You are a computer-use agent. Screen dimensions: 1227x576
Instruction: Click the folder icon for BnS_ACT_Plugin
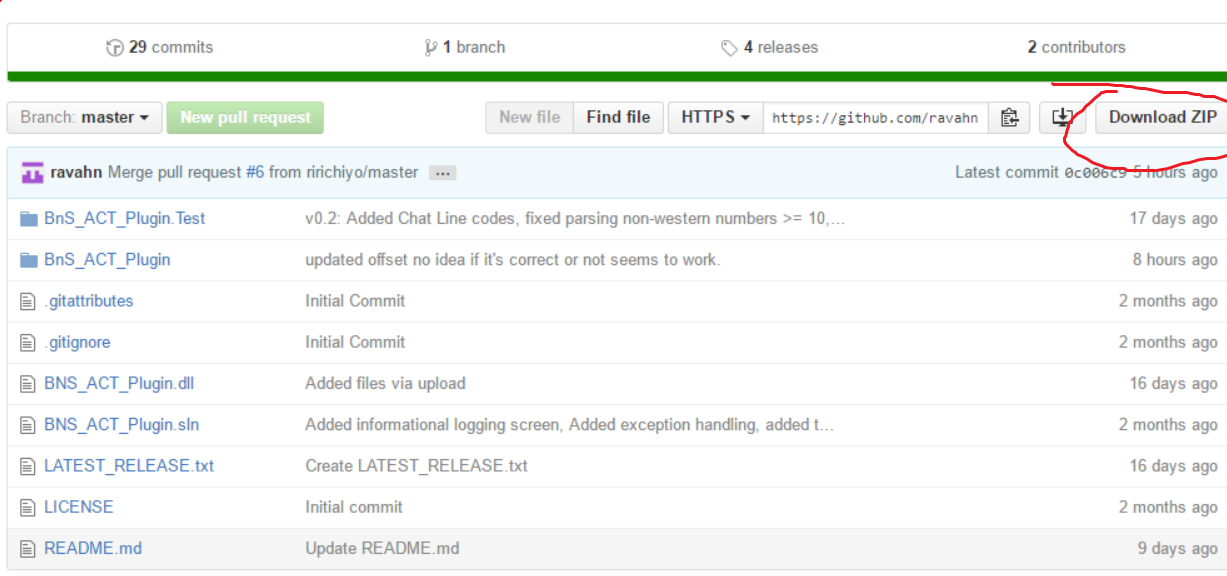coord(28,259)
